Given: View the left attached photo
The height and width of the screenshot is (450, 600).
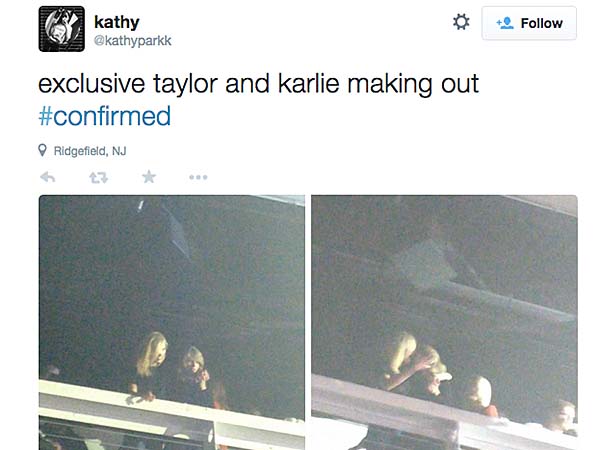Looking at the screenshot, I should coord(172,323).
